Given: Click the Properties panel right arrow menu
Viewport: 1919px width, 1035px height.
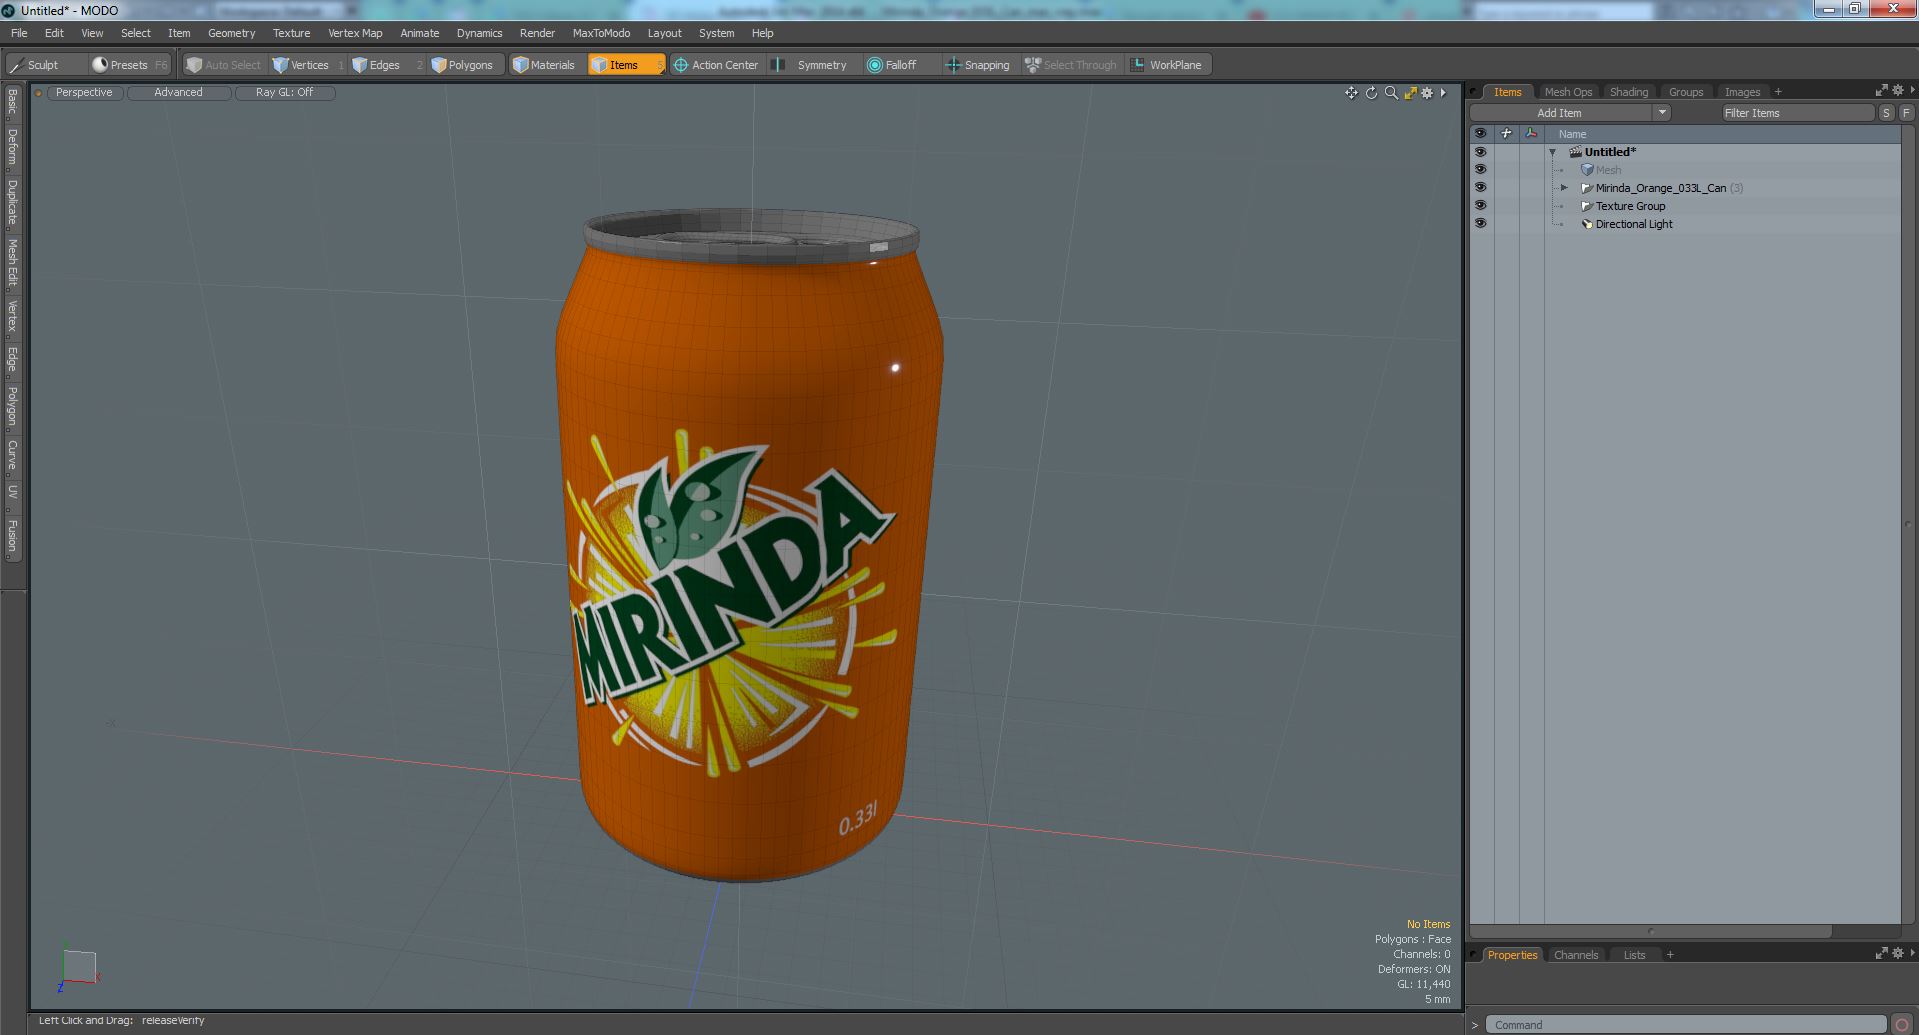Looking at the screenshot, I should coord(1911,954).
